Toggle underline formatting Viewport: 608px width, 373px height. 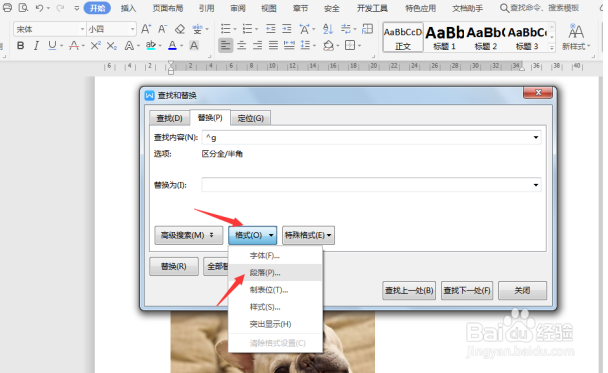click(x=52, y=46)
